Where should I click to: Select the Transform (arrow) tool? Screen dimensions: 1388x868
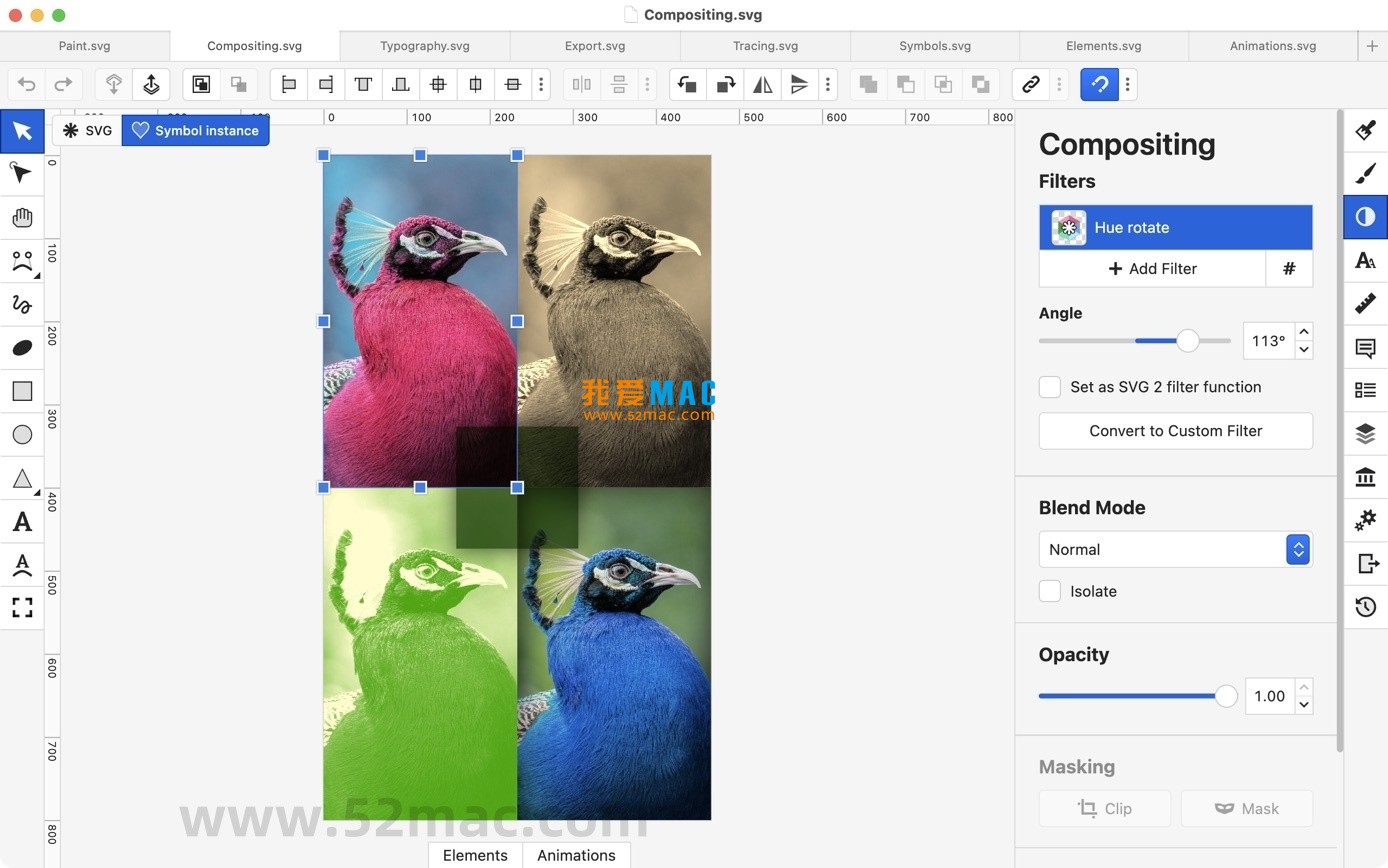point(22,131)
